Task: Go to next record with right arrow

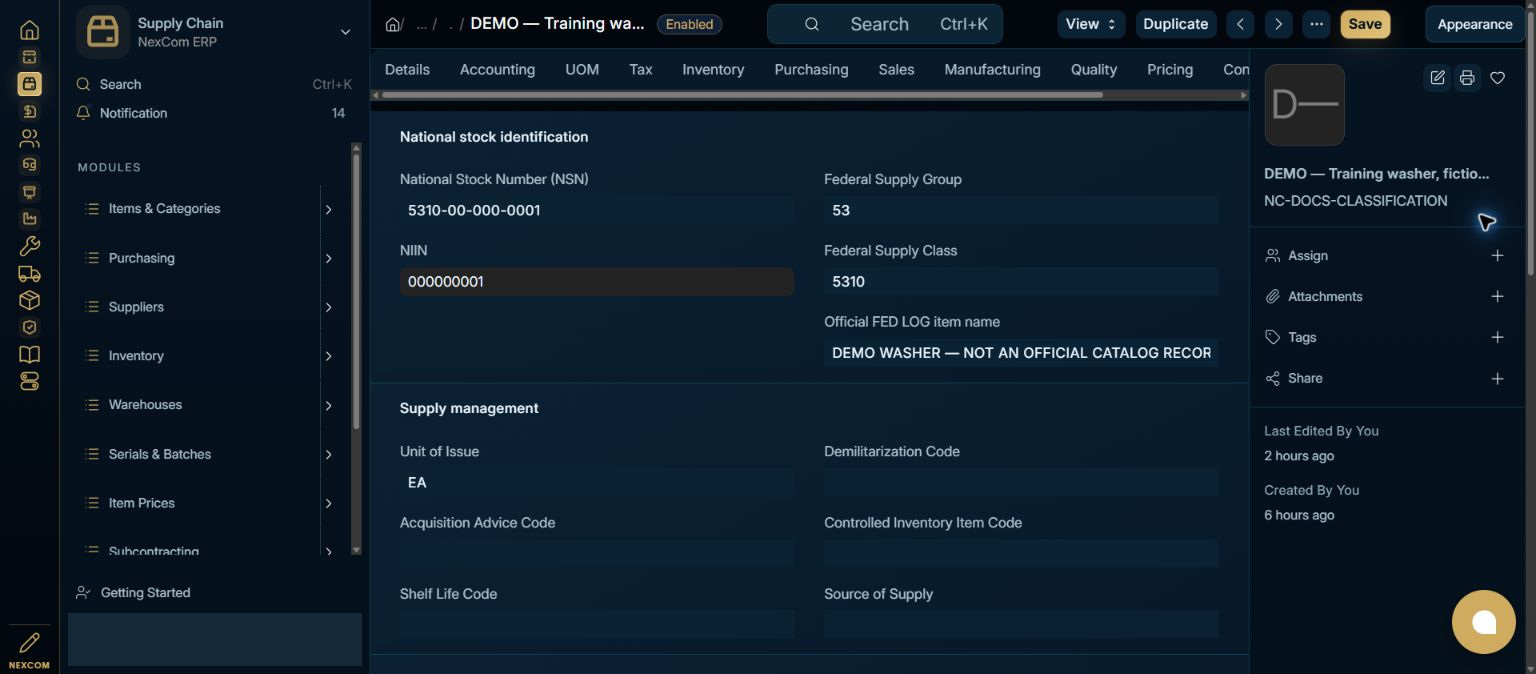Action: pyautogui.click(x=1278, y=24)
